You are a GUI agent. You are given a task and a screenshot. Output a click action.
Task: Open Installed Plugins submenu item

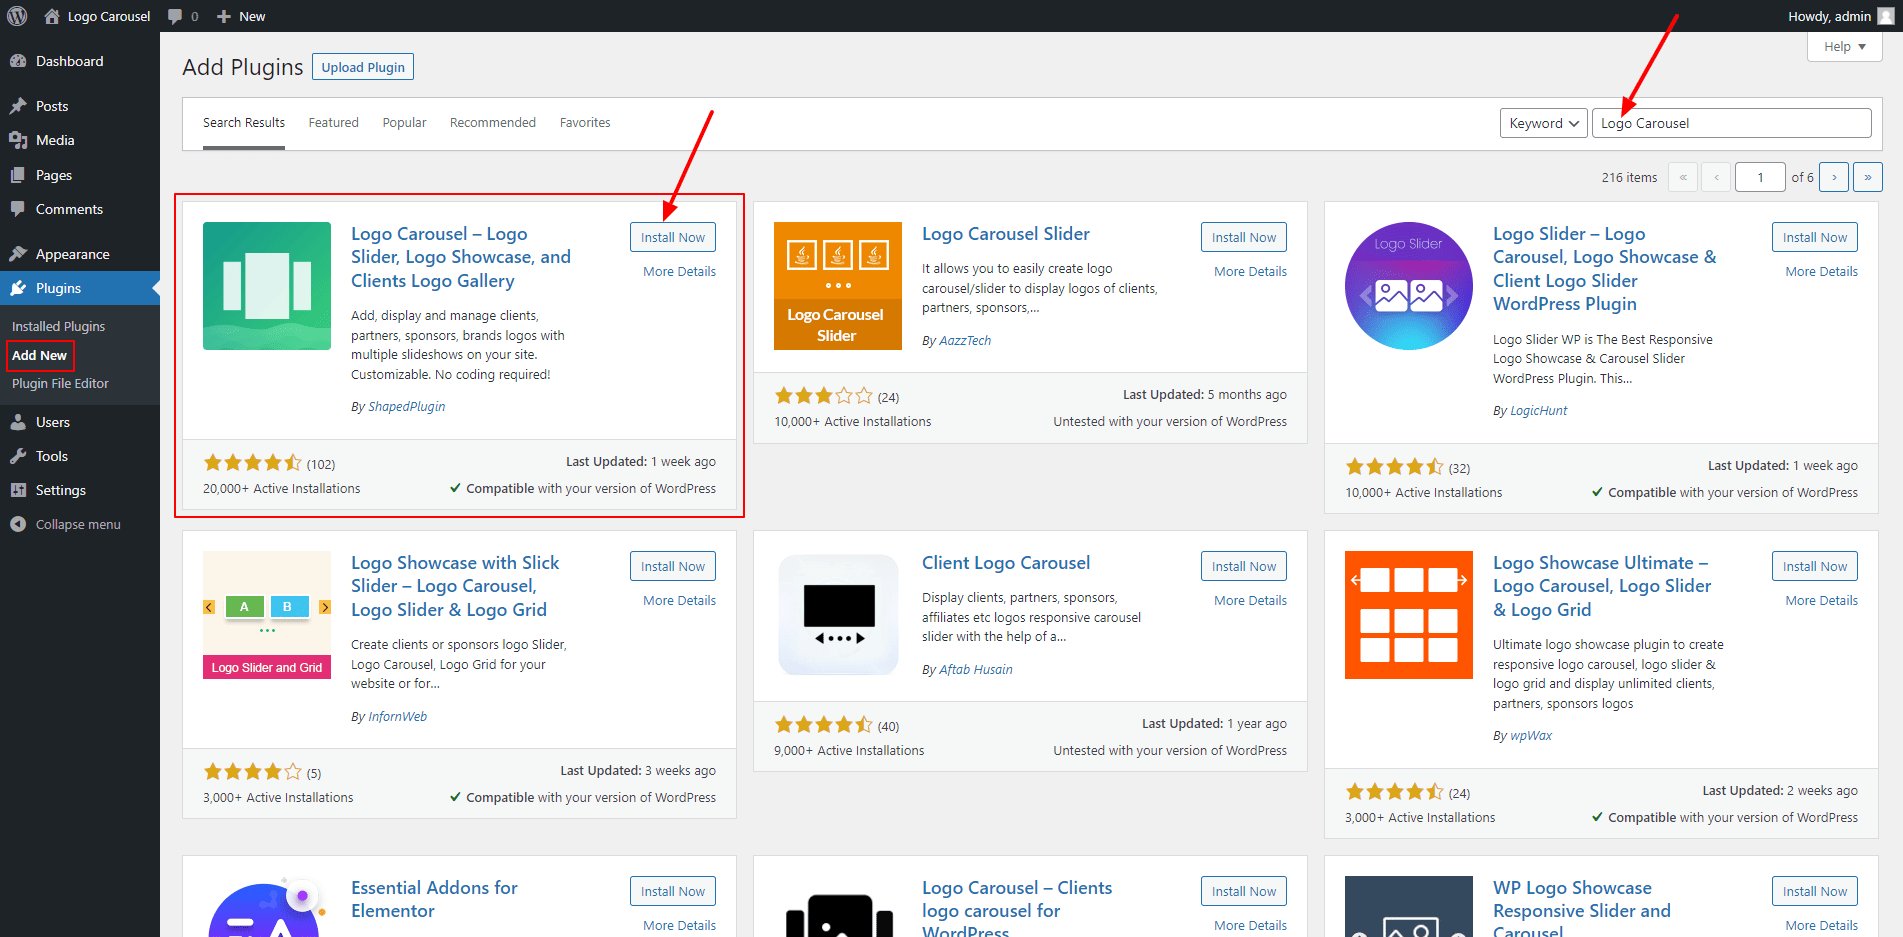[58, 326]
